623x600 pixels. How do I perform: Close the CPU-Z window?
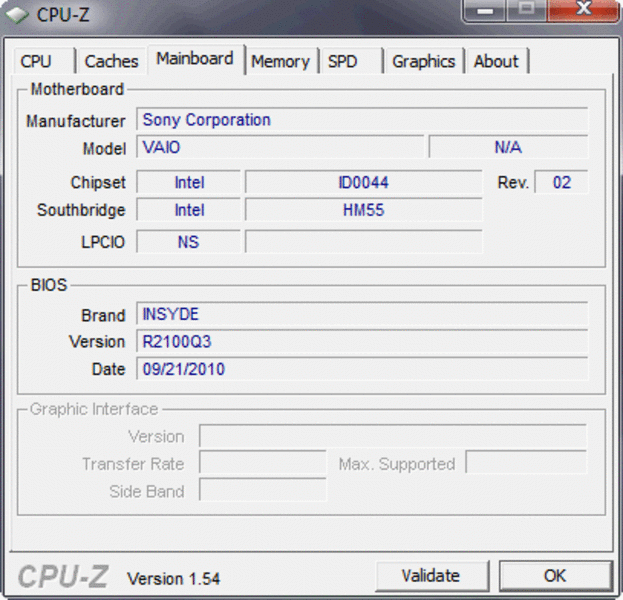(x=583, y=10)
